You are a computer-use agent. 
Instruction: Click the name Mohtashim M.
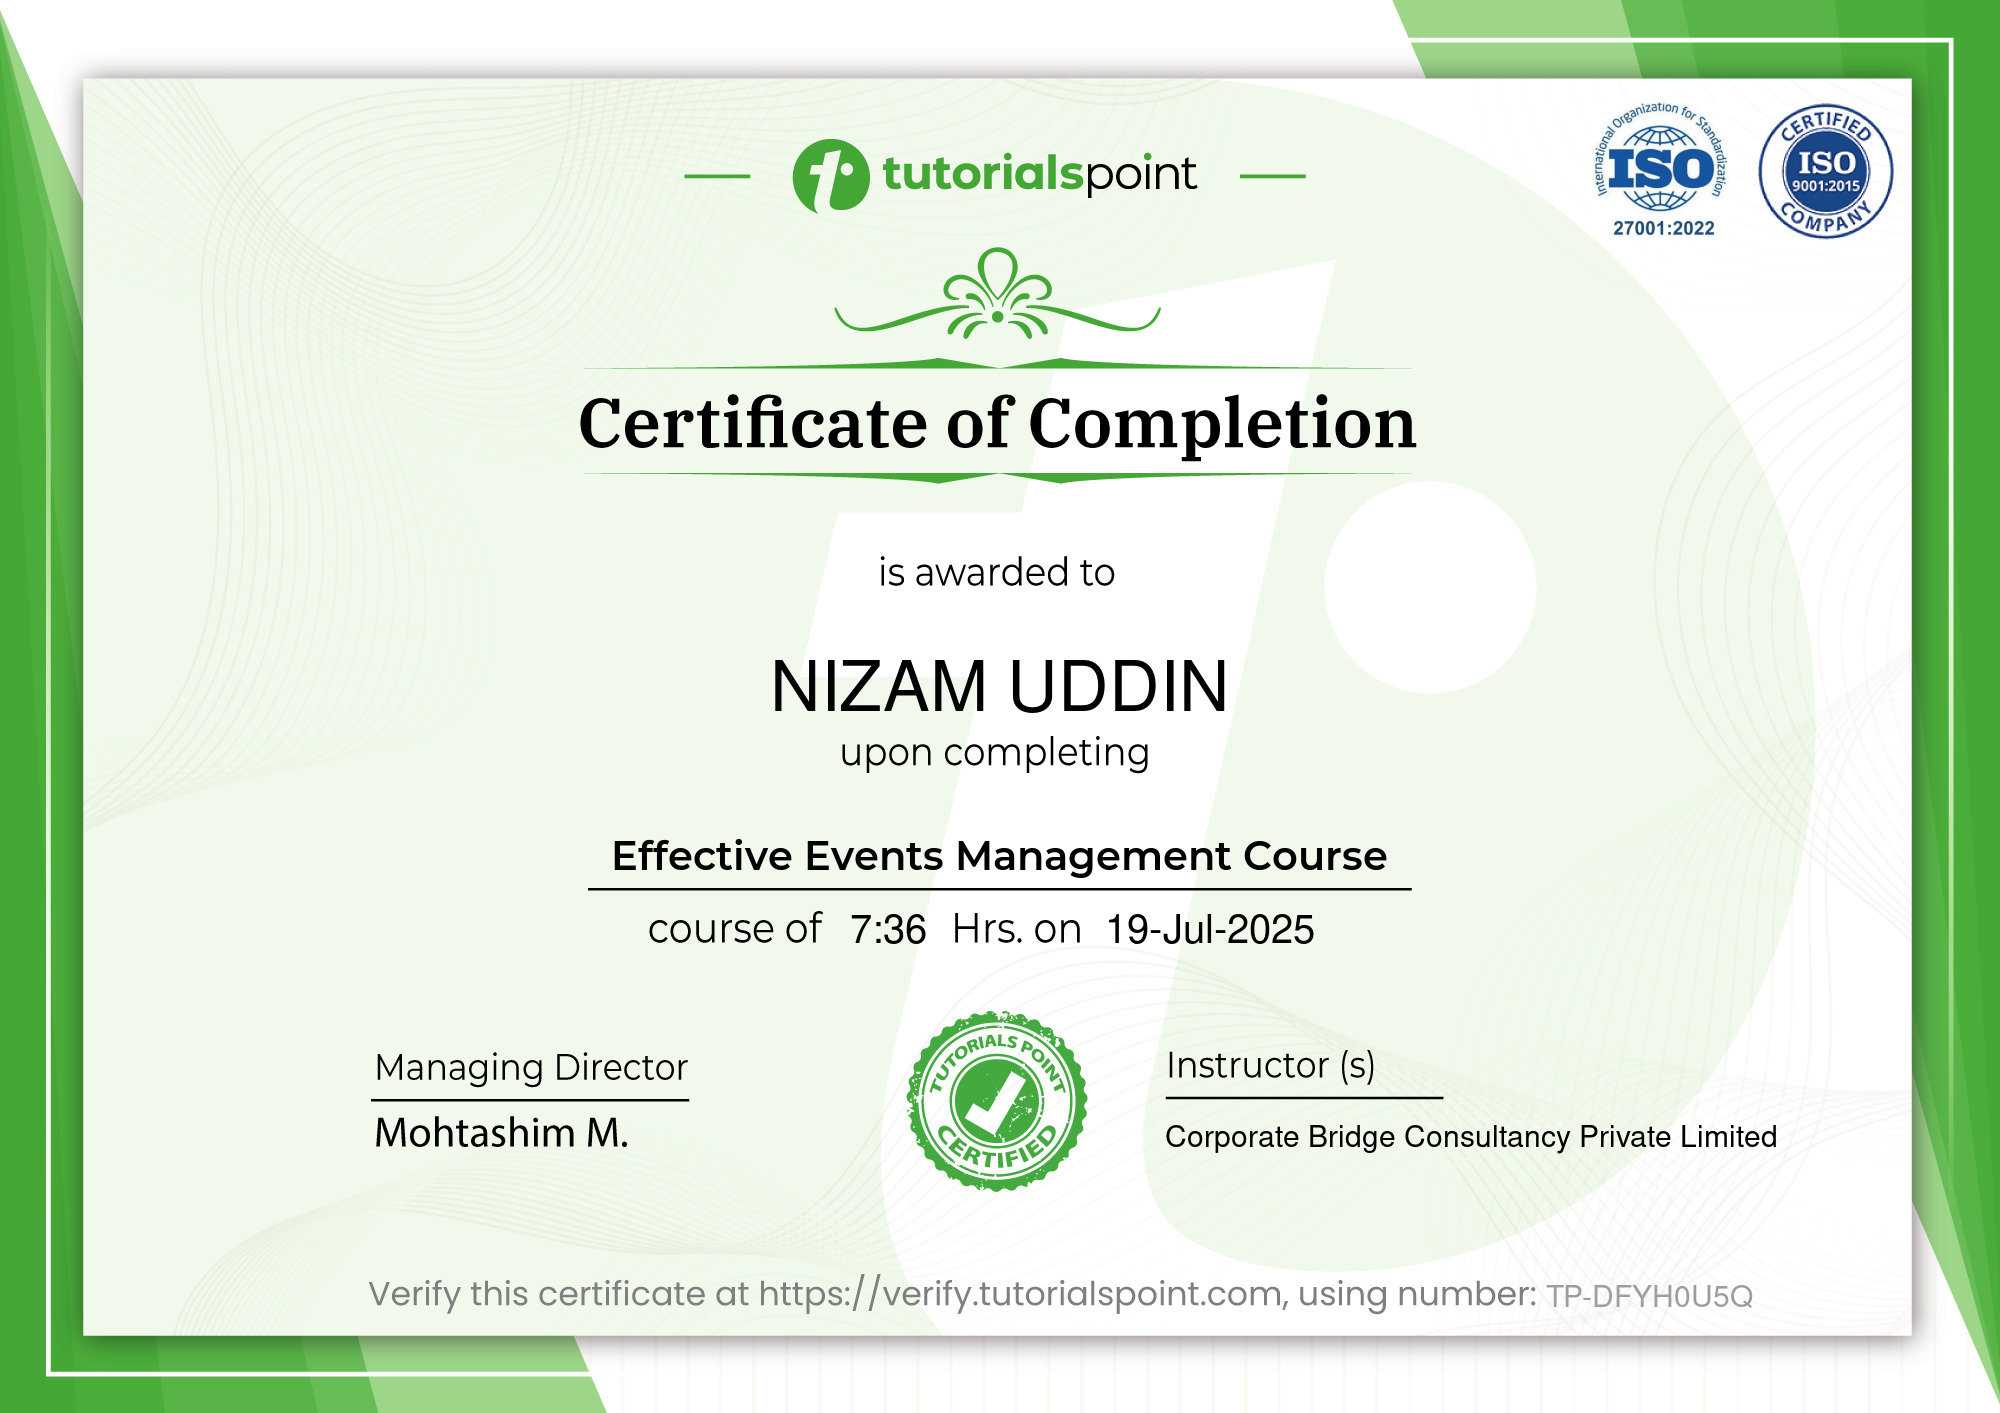pos(501,1133)
